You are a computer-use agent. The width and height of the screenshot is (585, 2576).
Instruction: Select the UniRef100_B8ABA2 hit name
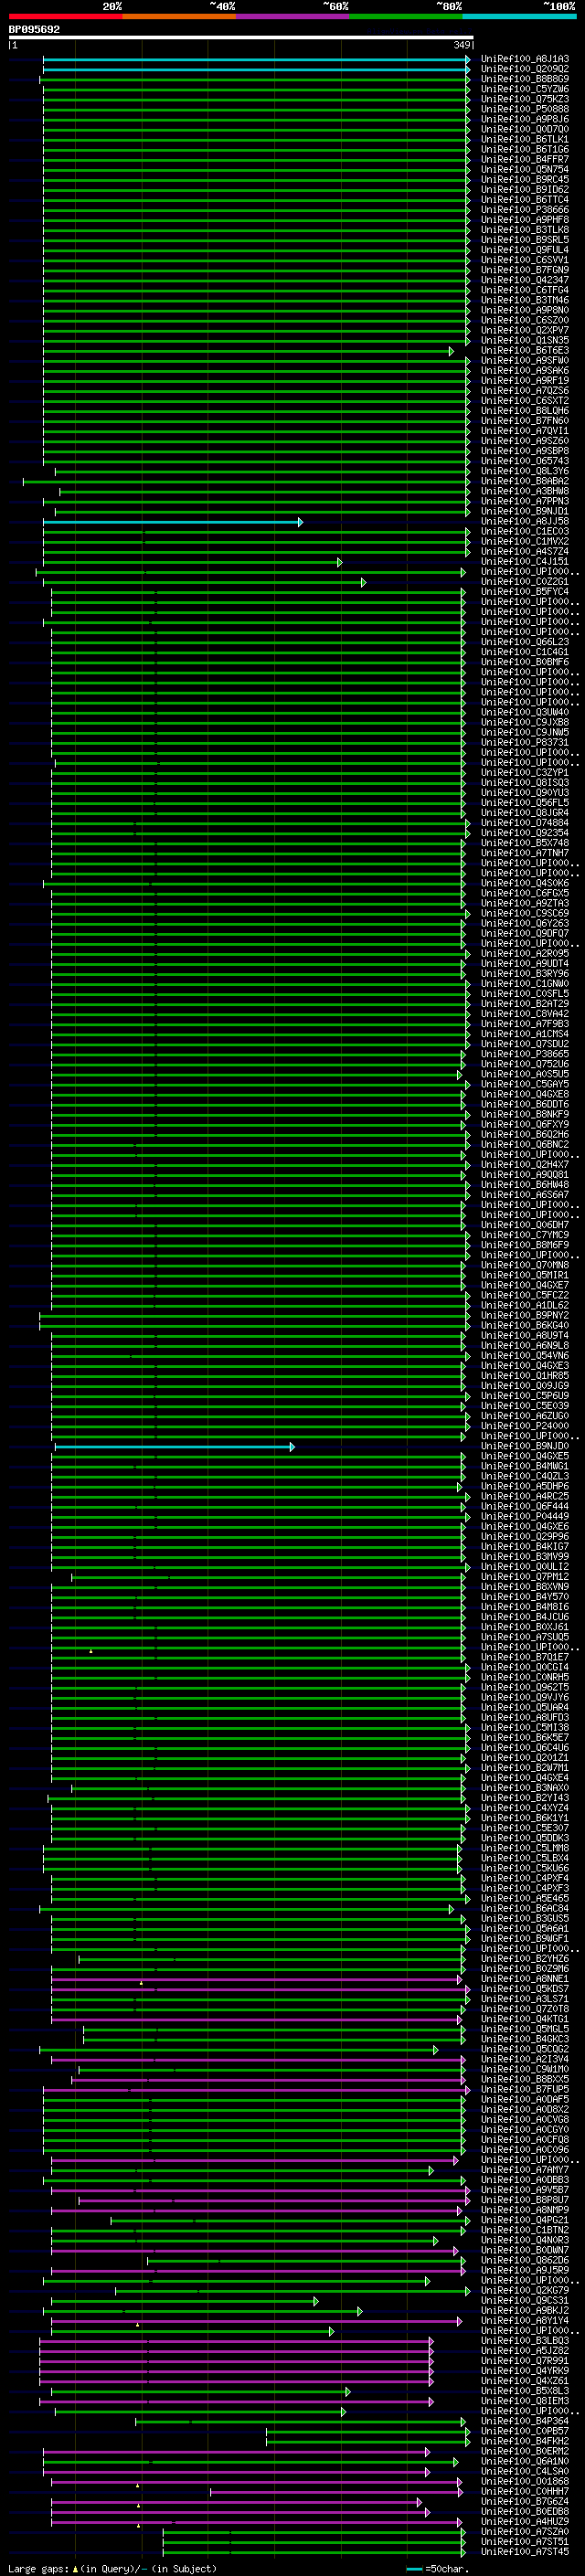pos(525,481)
